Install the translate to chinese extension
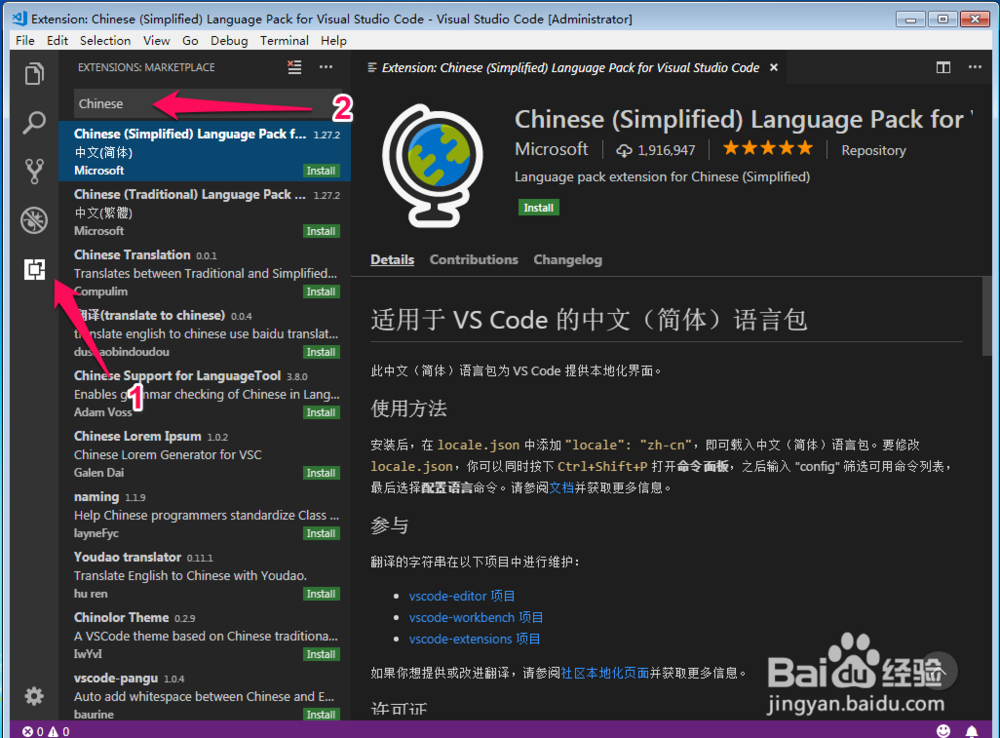This screenshot has height=738, width=1000. [x=321, y=352]
